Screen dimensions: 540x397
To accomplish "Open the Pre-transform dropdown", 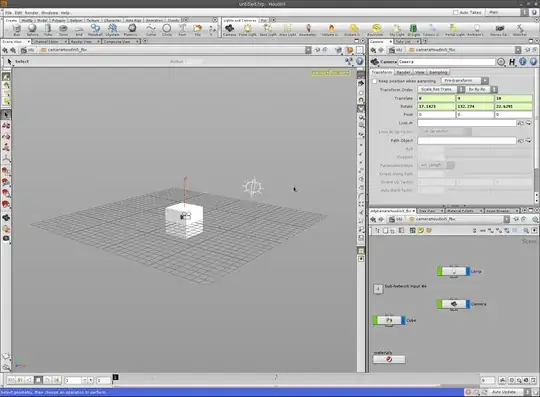I will 465,81.
